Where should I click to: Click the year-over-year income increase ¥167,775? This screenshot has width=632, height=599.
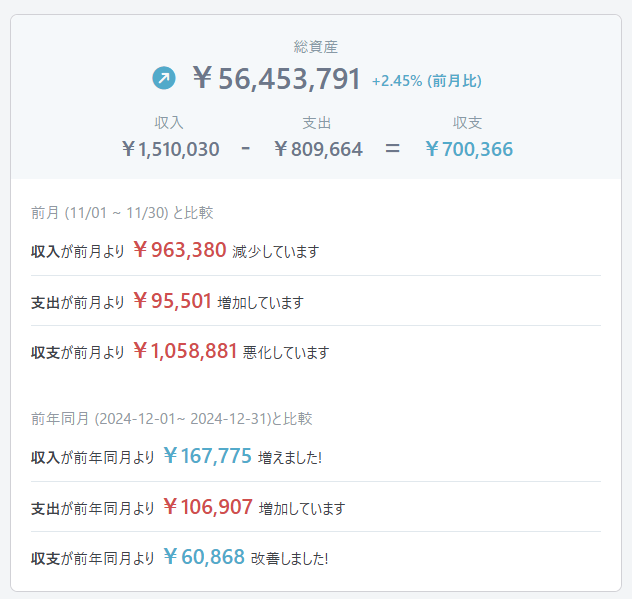point(207,456)
